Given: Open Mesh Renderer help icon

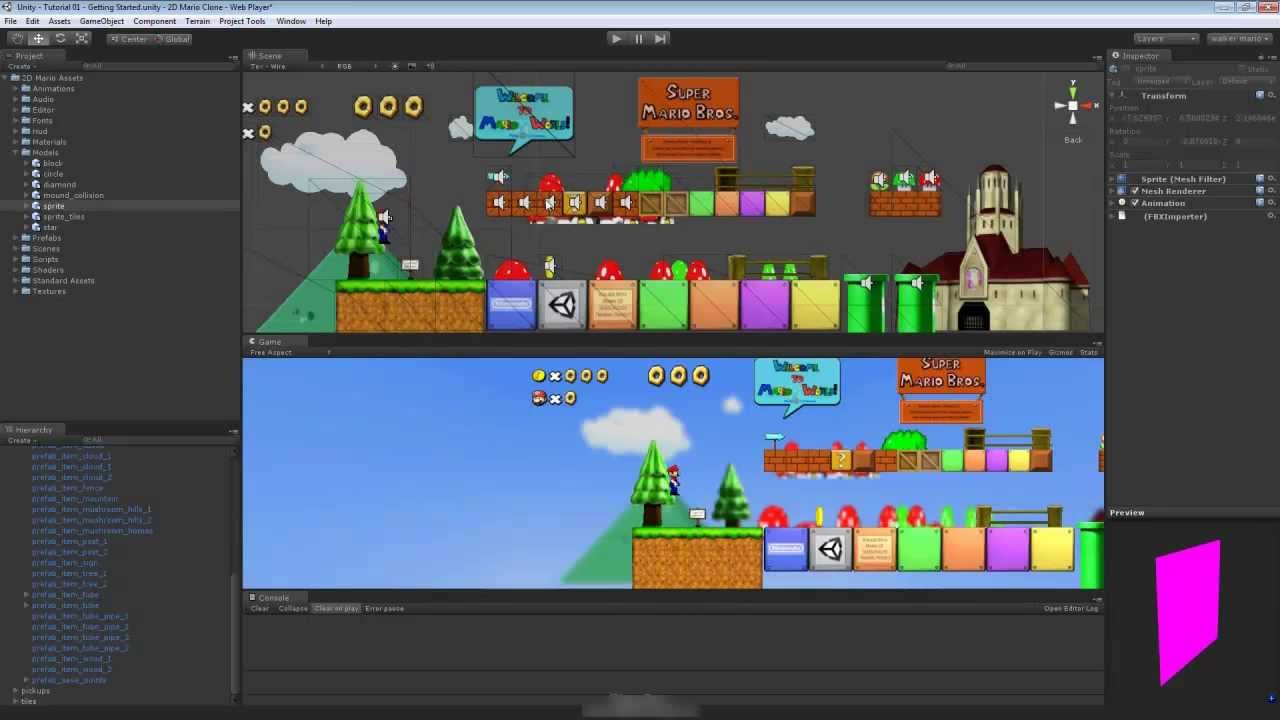Looking at the screenshot, I should 1260,191.
